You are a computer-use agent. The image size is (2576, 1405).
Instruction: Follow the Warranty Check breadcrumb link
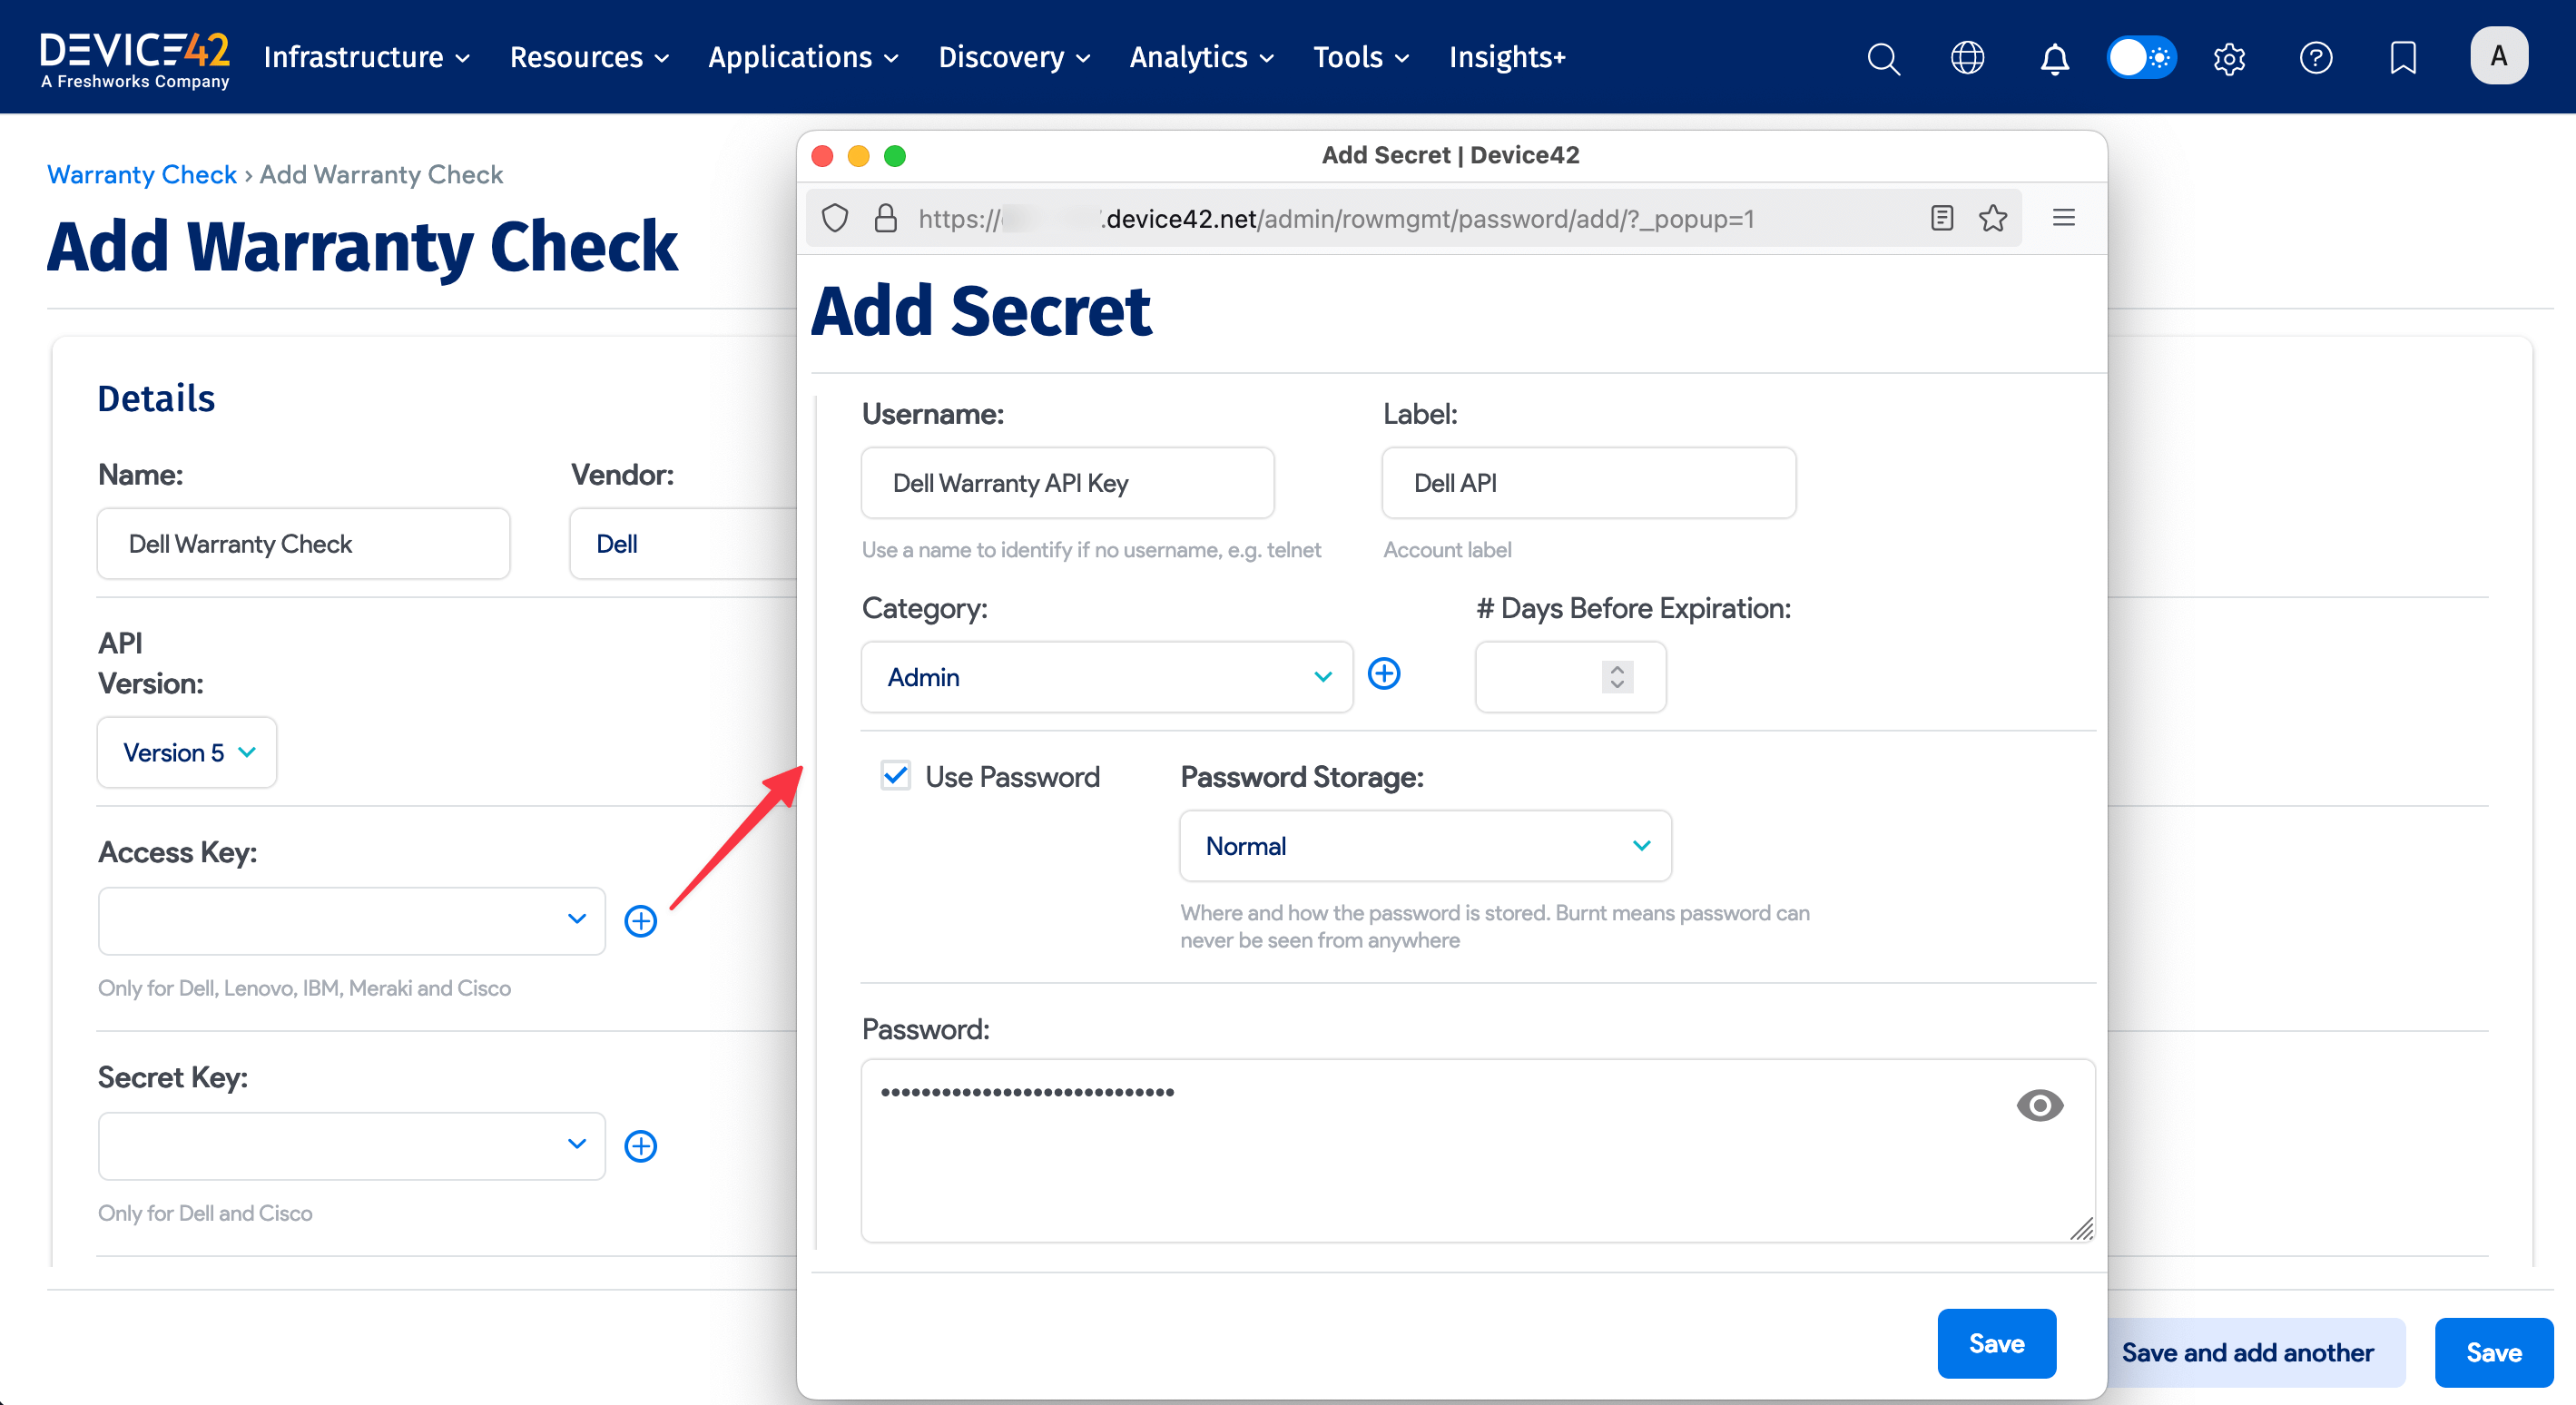(141, 174)
